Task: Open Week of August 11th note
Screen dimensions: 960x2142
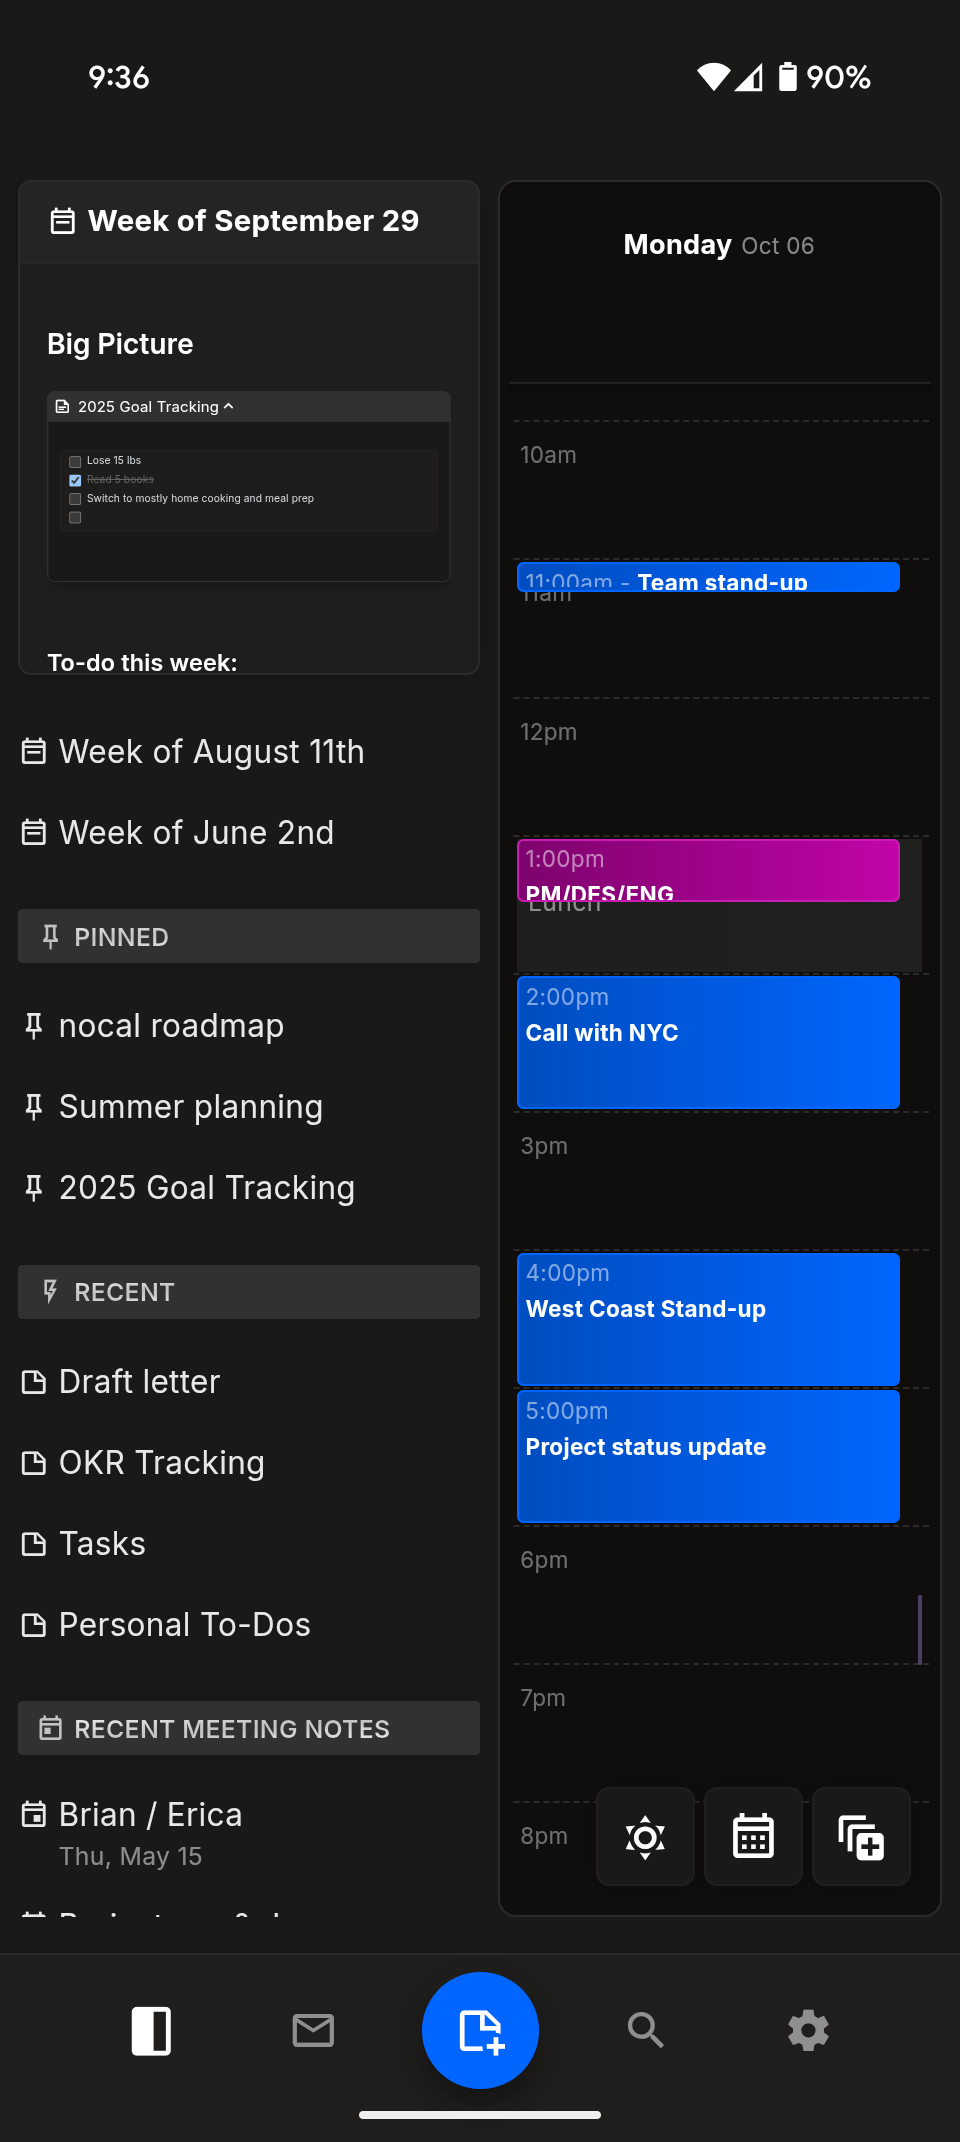Action: (x=211, y=752)
